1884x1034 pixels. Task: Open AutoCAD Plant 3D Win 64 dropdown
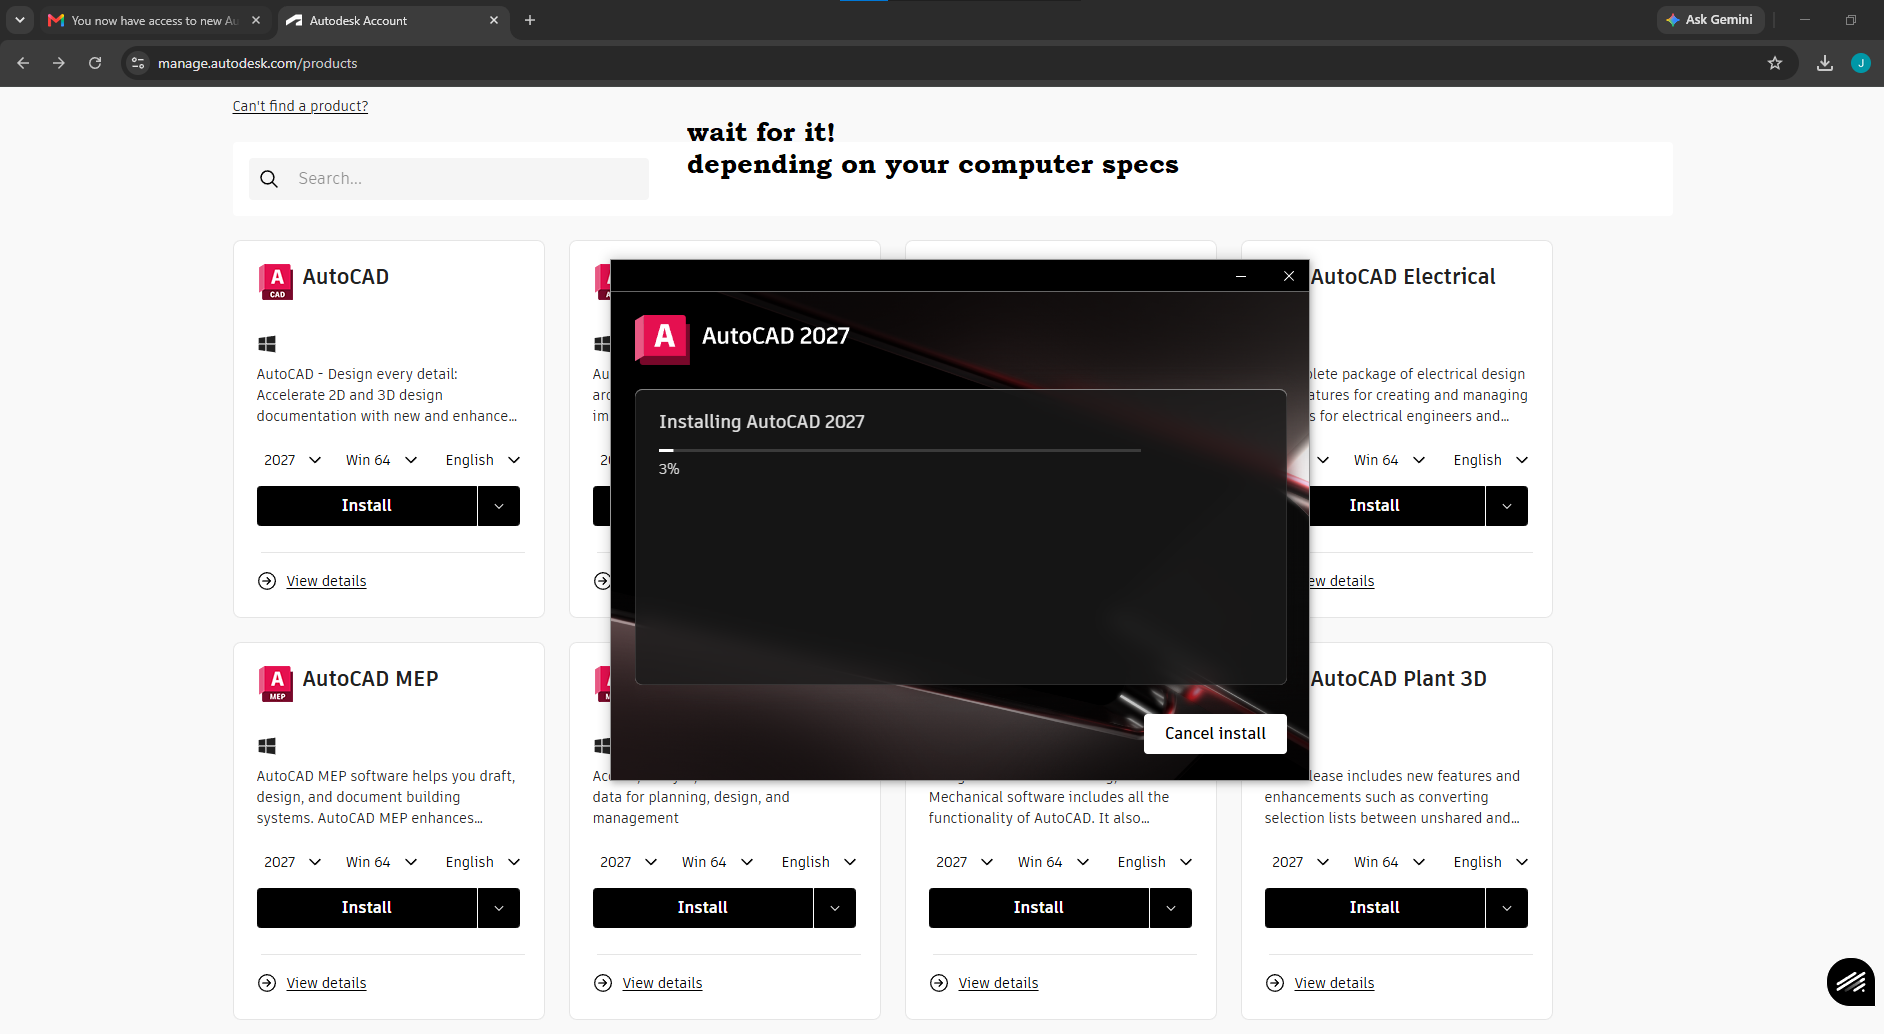coord(1390,862)
